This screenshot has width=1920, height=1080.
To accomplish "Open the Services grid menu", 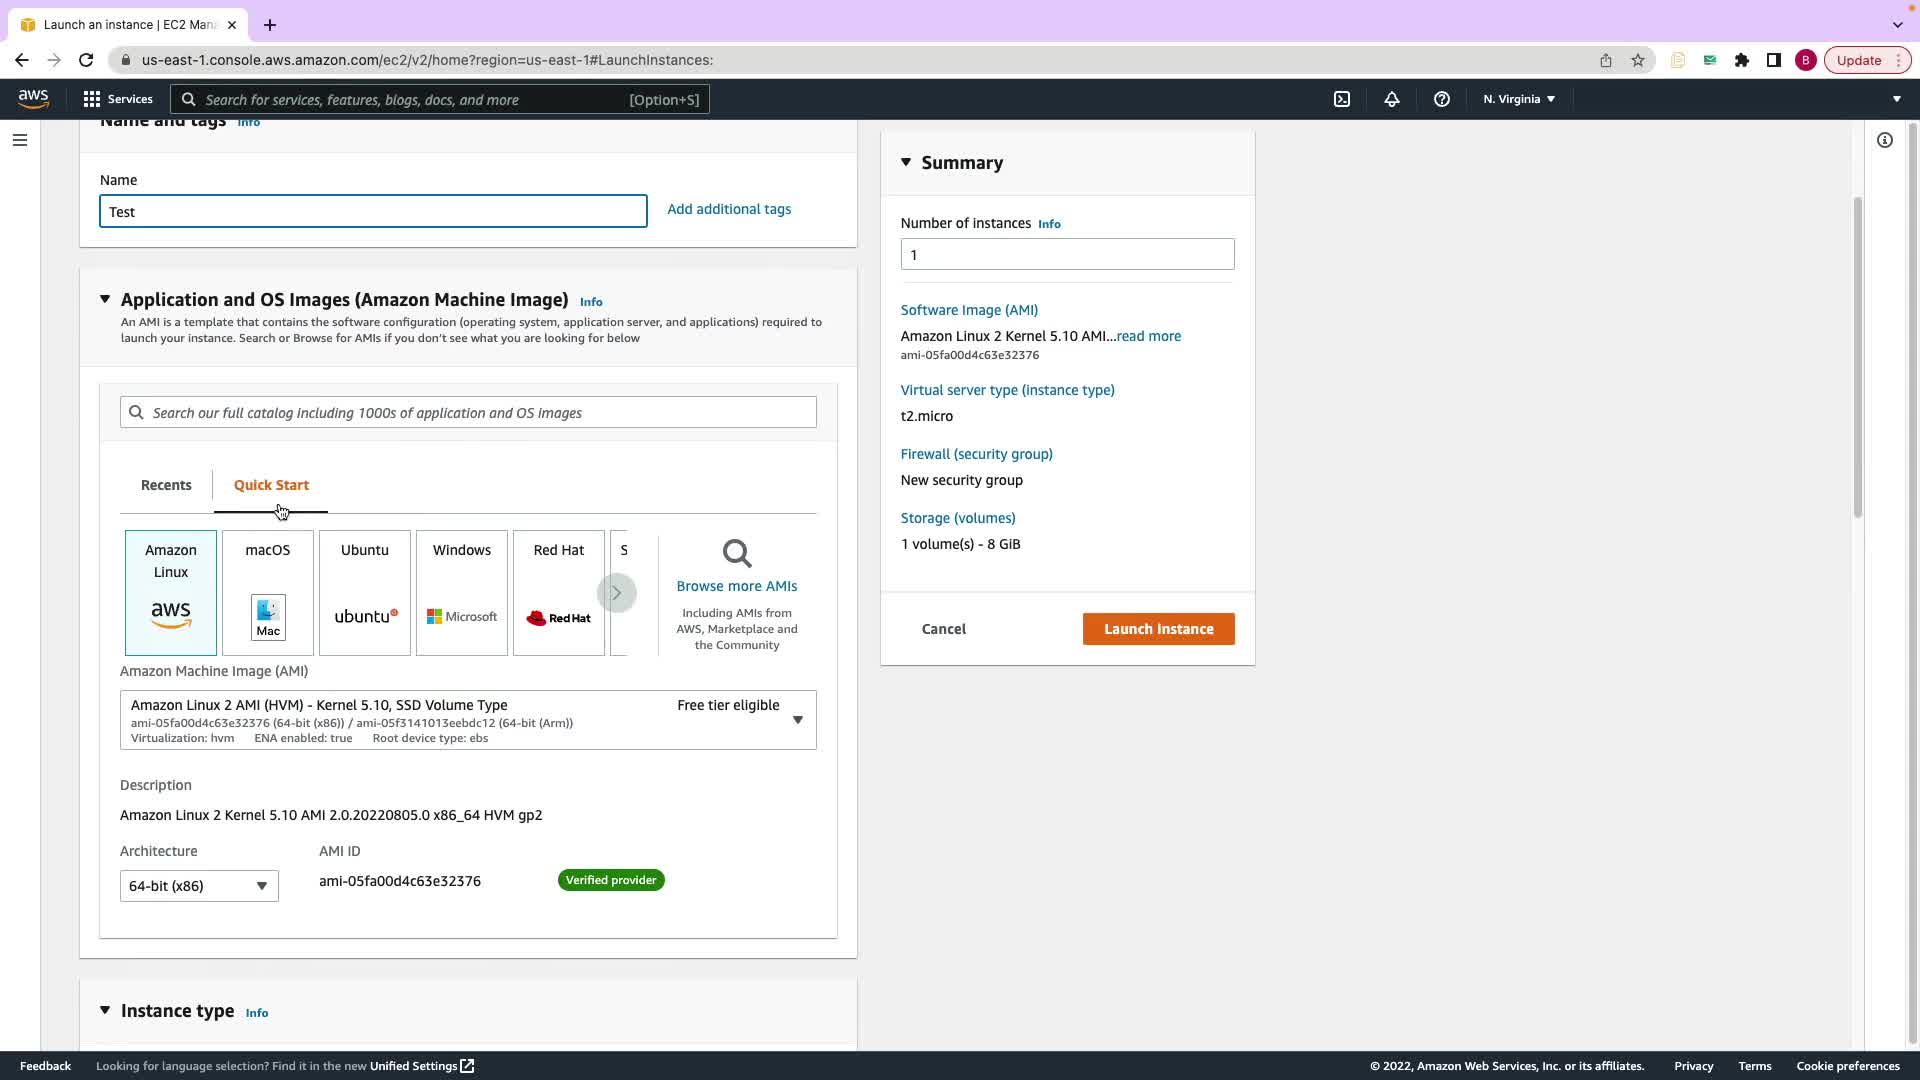I will [x=118, y=99].
